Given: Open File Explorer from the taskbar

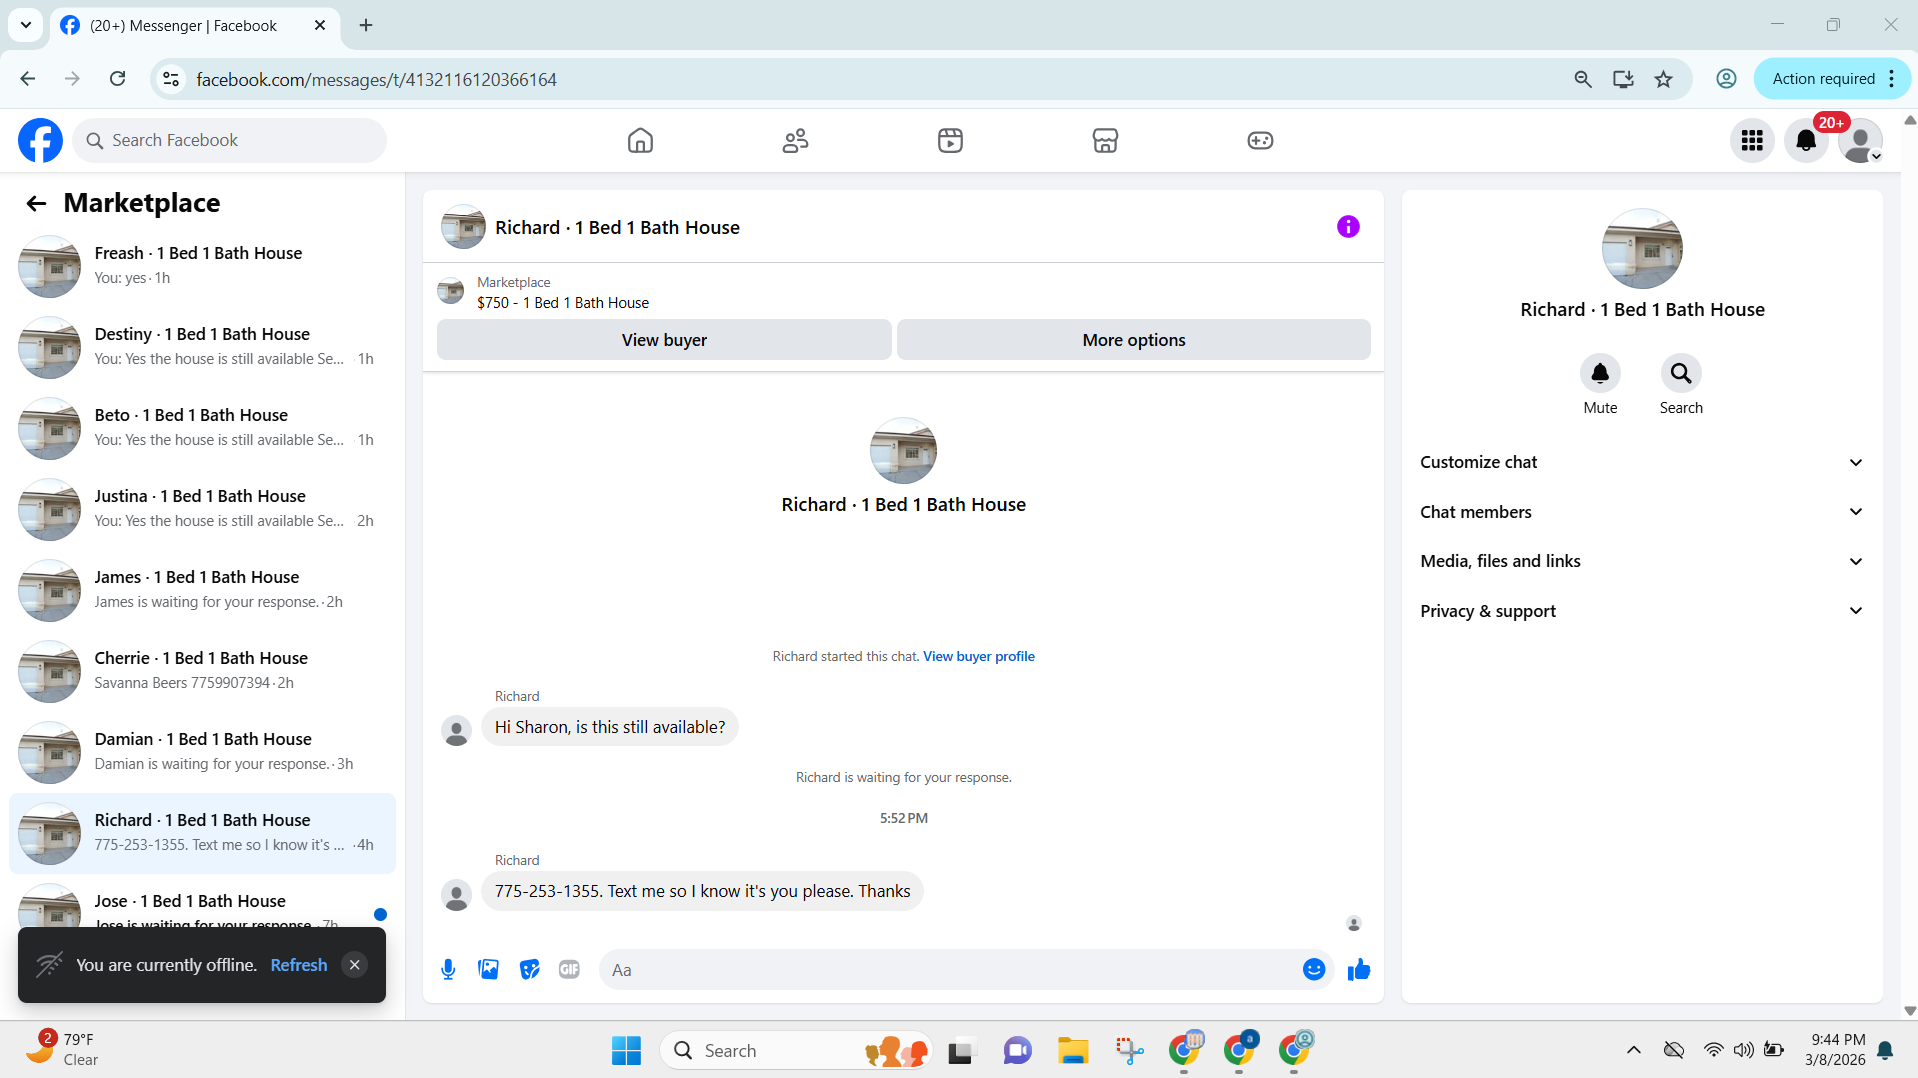Looking at the screenshot, I should coord(1073,1050).
